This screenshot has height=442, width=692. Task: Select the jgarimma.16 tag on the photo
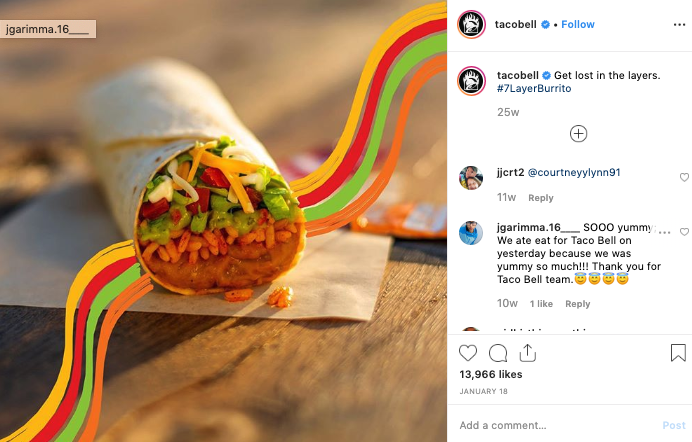pos(48,29)
